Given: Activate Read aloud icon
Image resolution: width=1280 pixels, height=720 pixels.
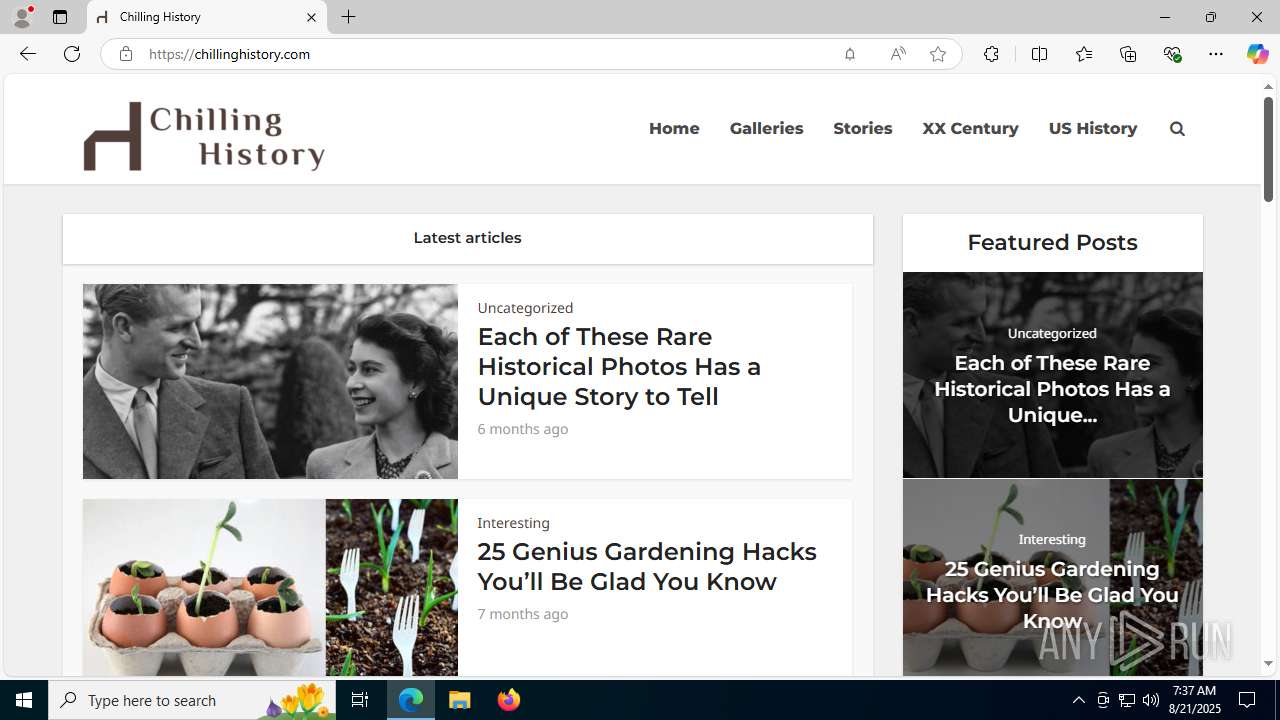Looking at the screenshot, I should [897, 54].
